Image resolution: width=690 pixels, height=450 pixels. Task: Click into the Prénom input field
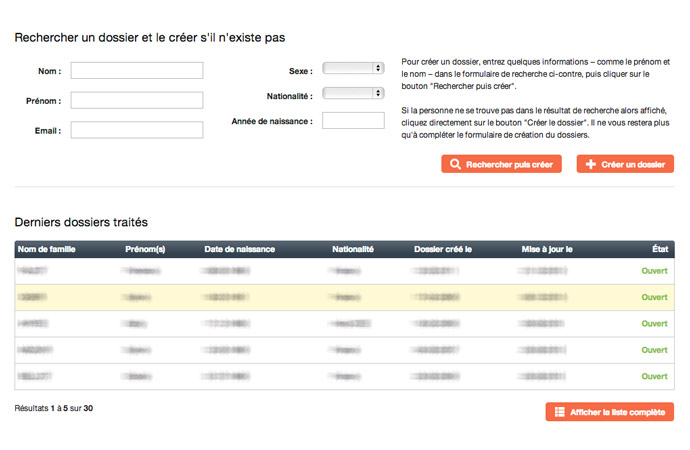137,100
